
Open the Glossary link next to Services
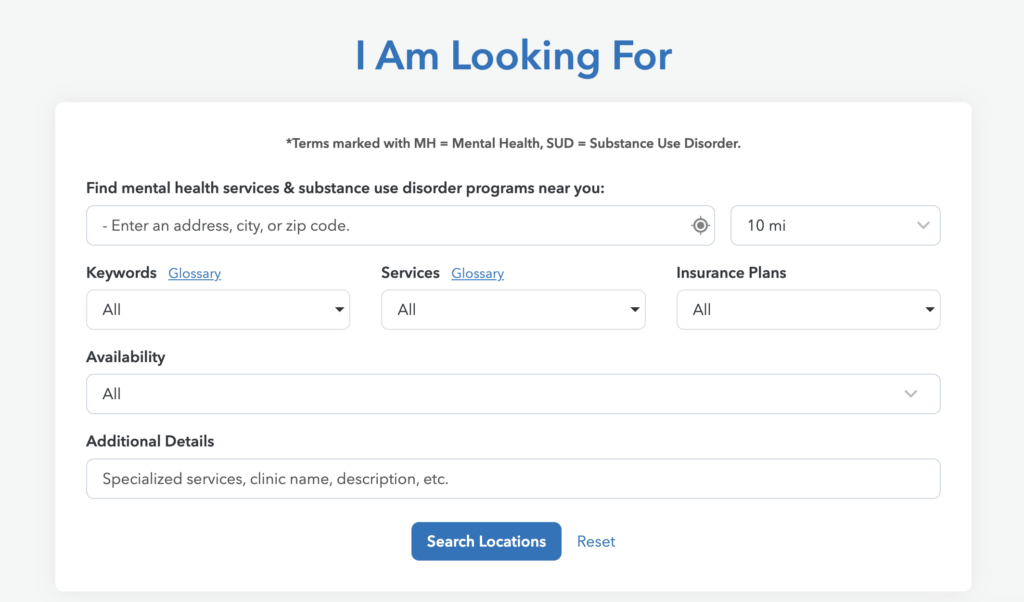coord(477,273)
